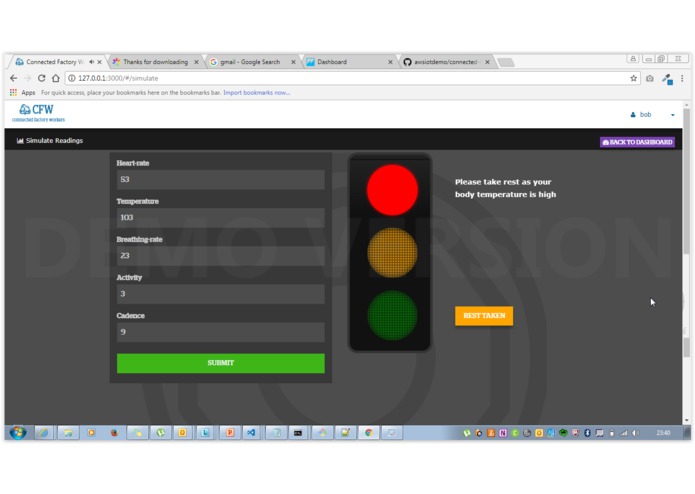The image size is (695, 494).
Task: Click the OneNote tray icon
Action: 503,433
